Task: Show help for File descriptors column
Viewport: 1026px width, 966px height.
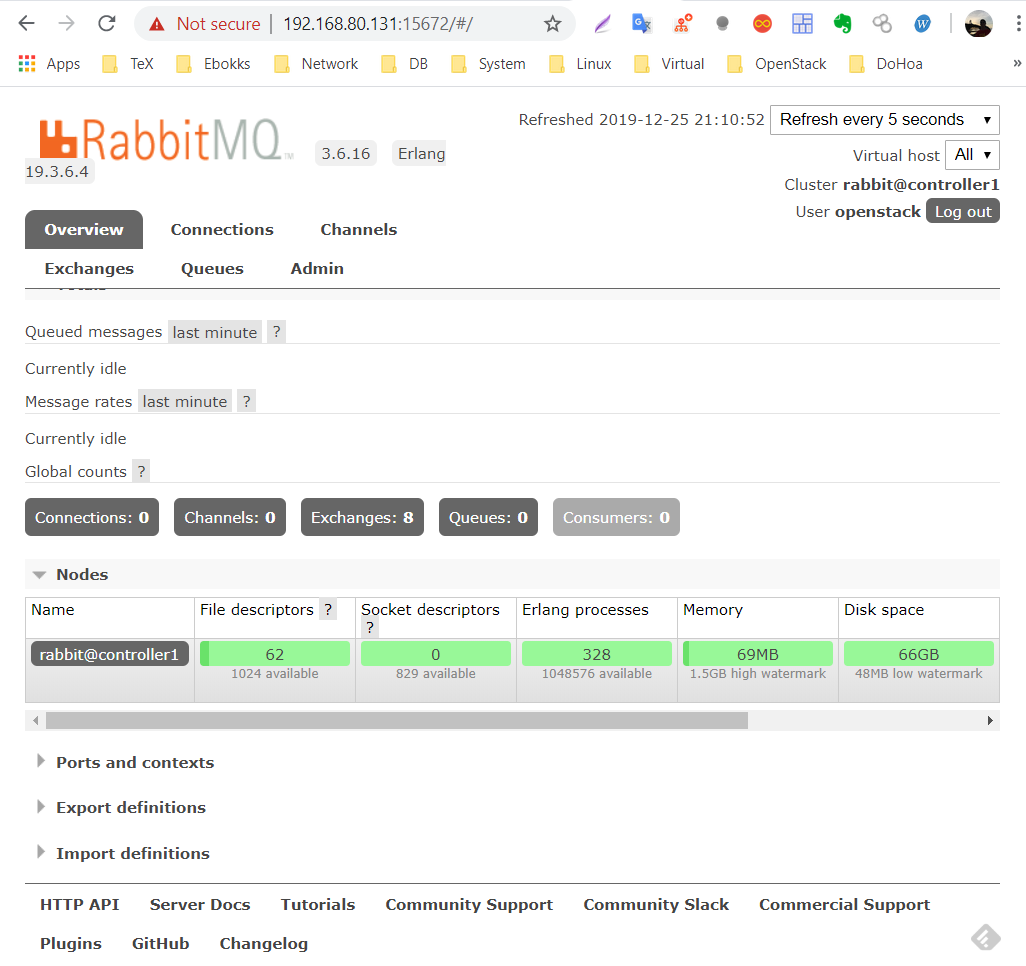Action: tap(328, 610)
